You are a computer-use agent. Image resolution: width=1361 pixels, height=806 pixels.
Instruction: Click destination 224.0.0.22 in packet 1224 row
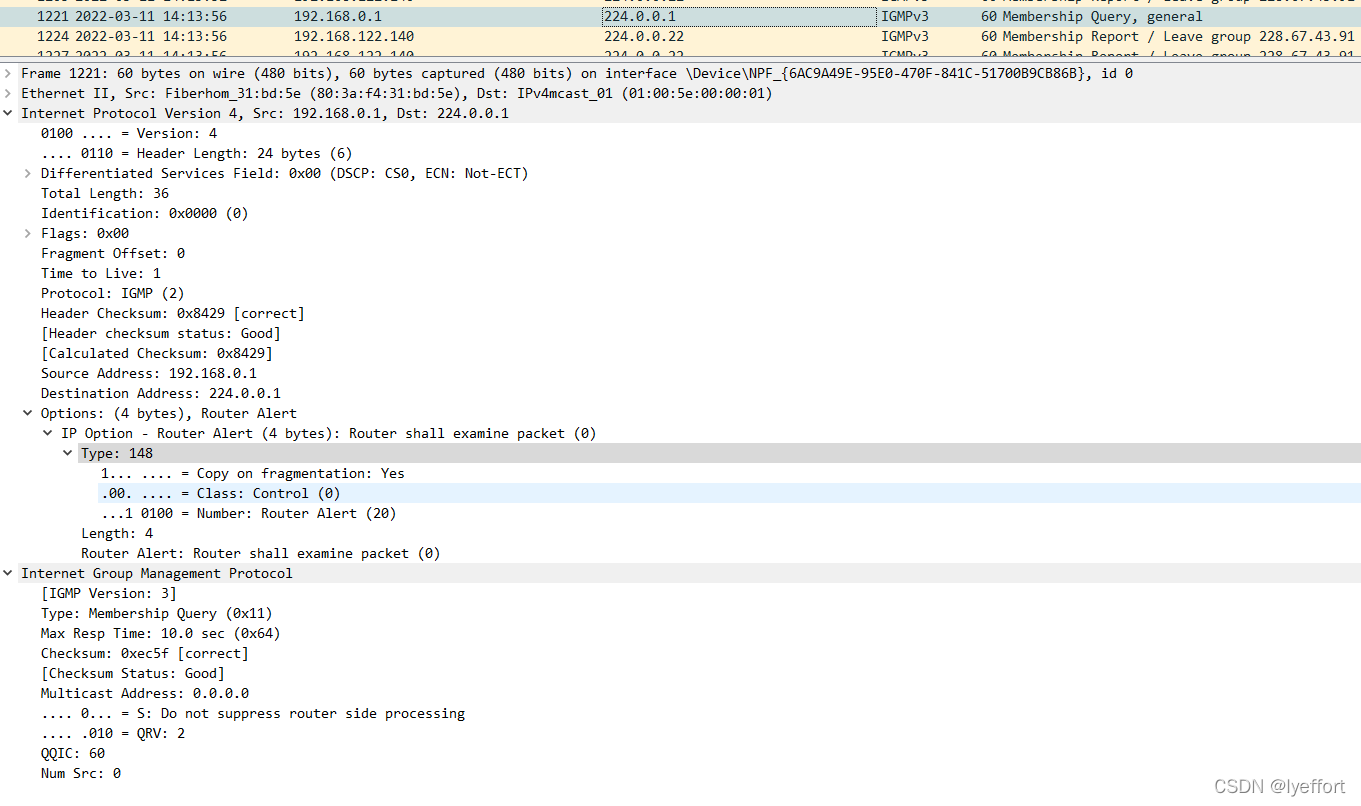point(644,36)
